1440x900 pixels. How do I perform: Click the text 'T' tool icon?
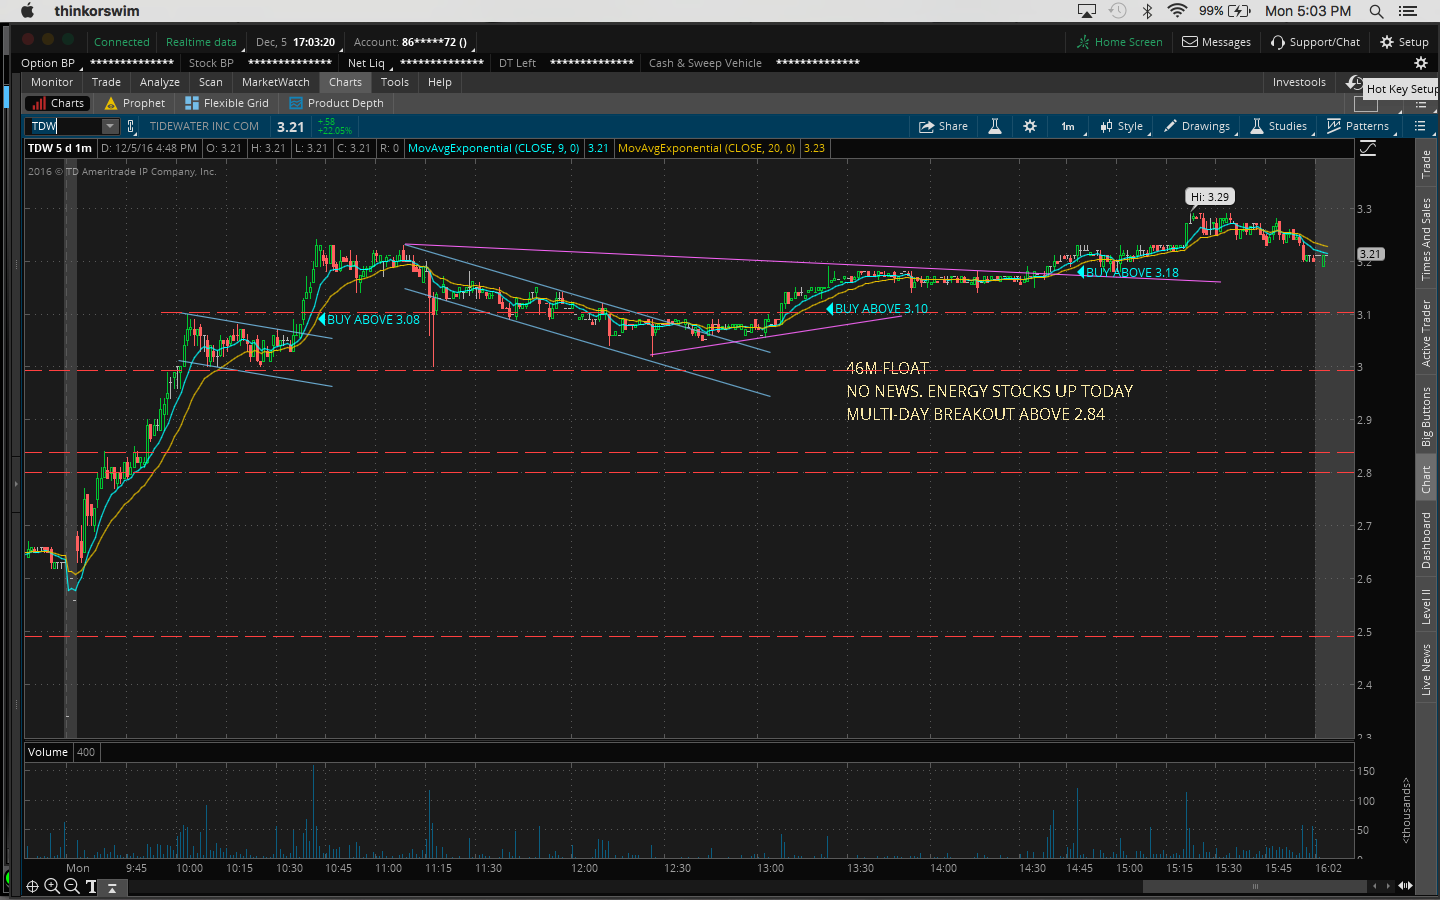[91, 886]
